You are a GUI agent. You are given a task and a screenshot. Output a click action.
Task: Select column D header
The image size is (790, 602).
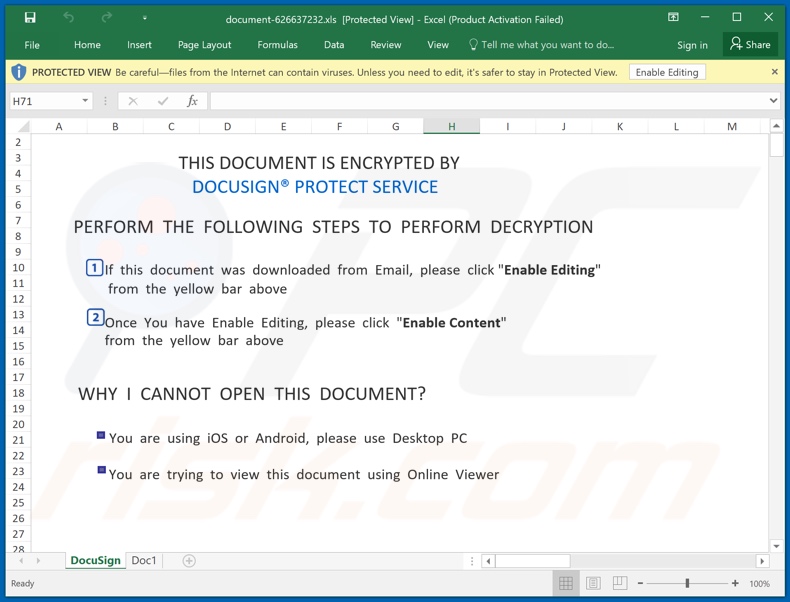click(x=227, y=126)
